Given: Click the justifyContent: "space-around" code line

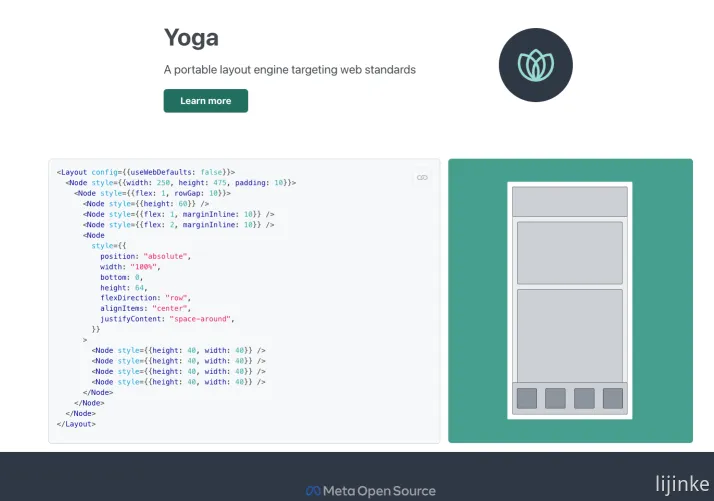Looking at the screenshot, I should (x=167, y=319).
